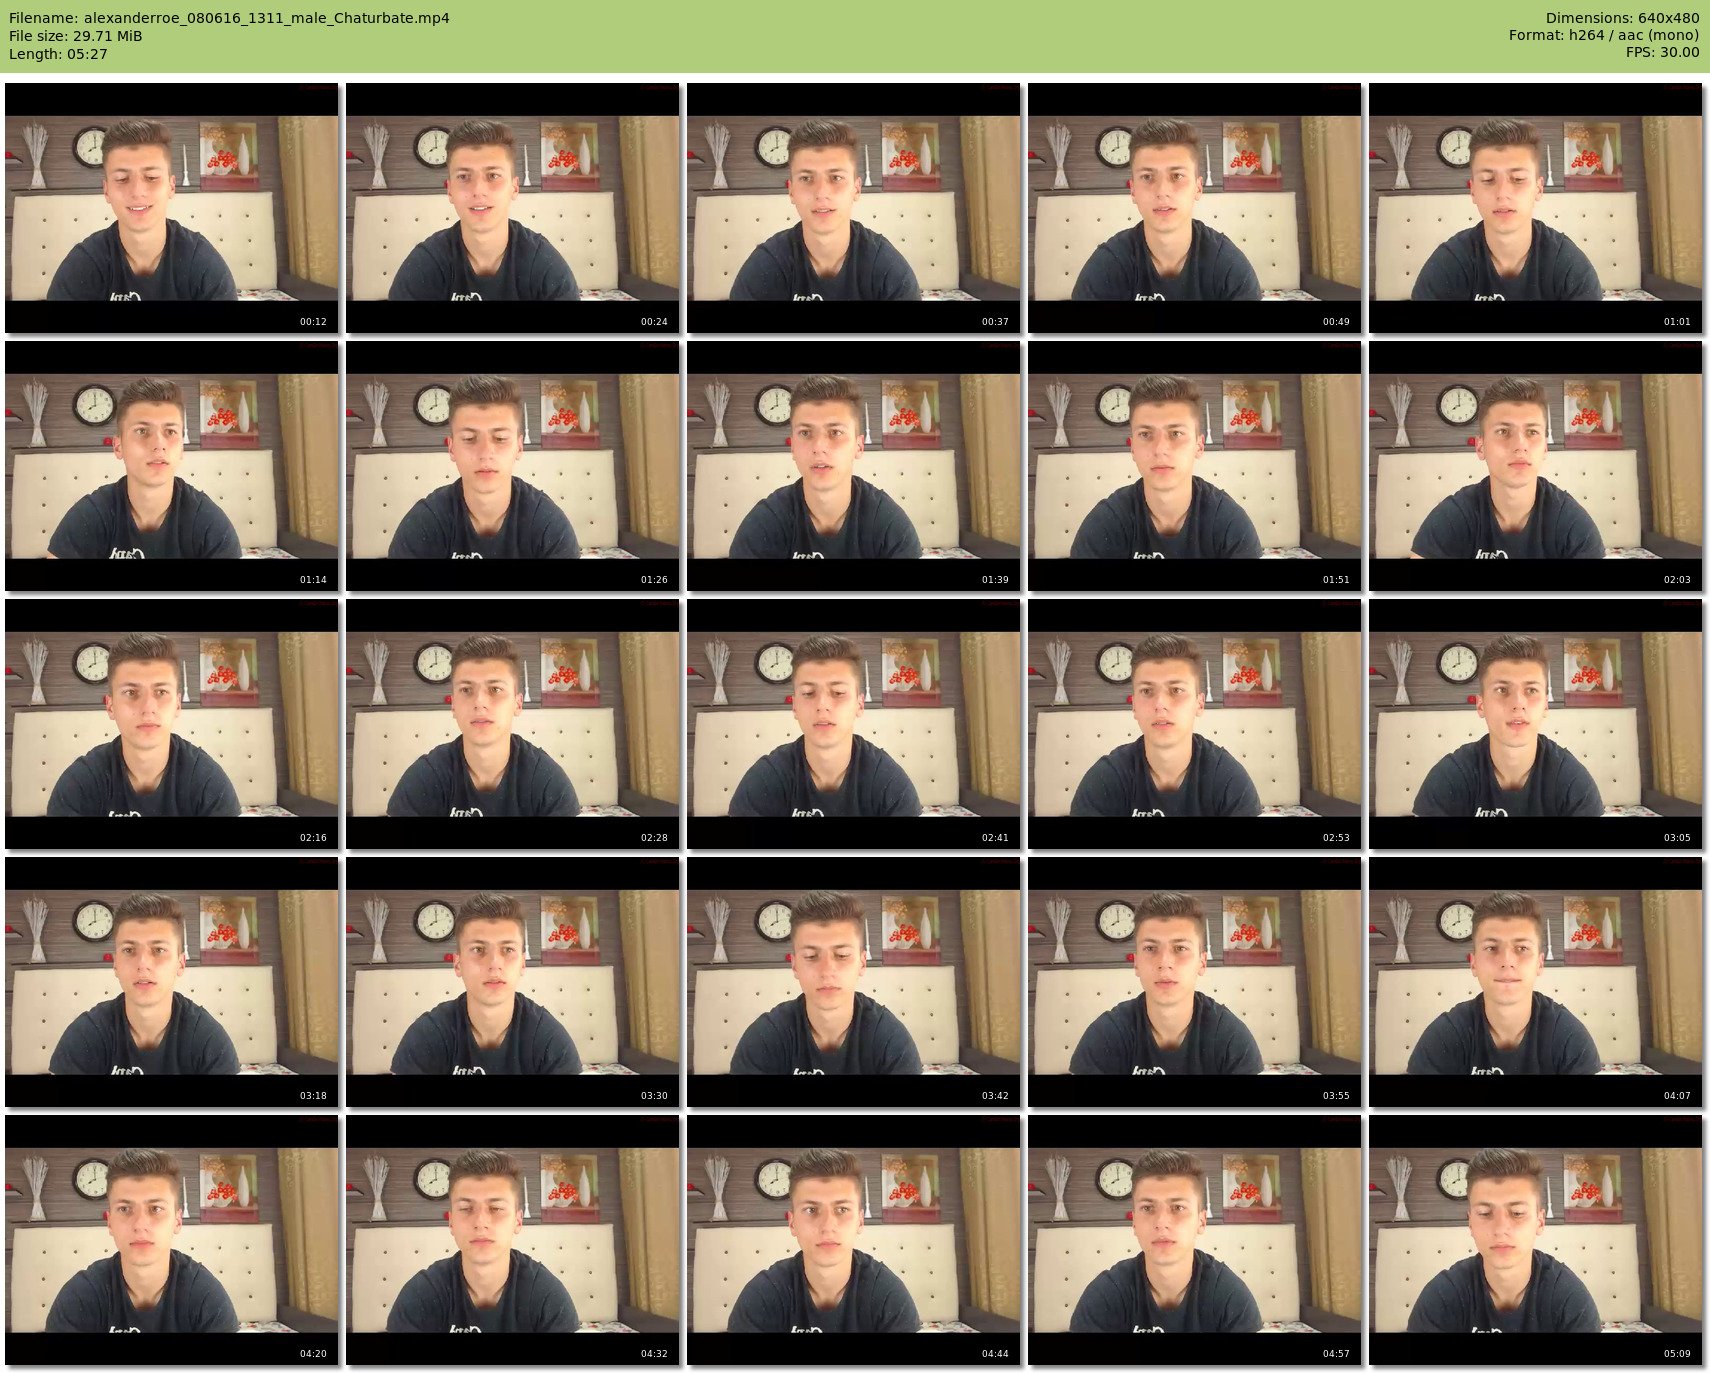This screenshot has height=1373, width=1710.
Task: Click the thumbnail marked 02:03
Action: coord(1535,466)
